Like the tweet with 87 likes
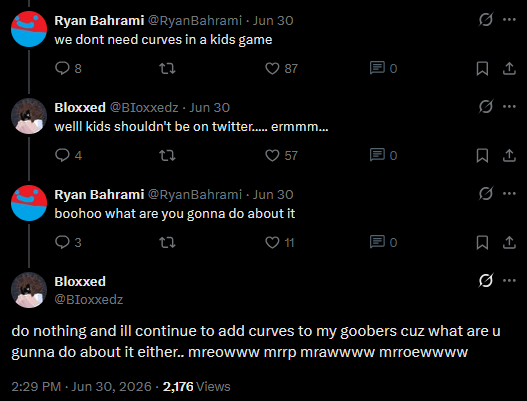 (272, 68)
